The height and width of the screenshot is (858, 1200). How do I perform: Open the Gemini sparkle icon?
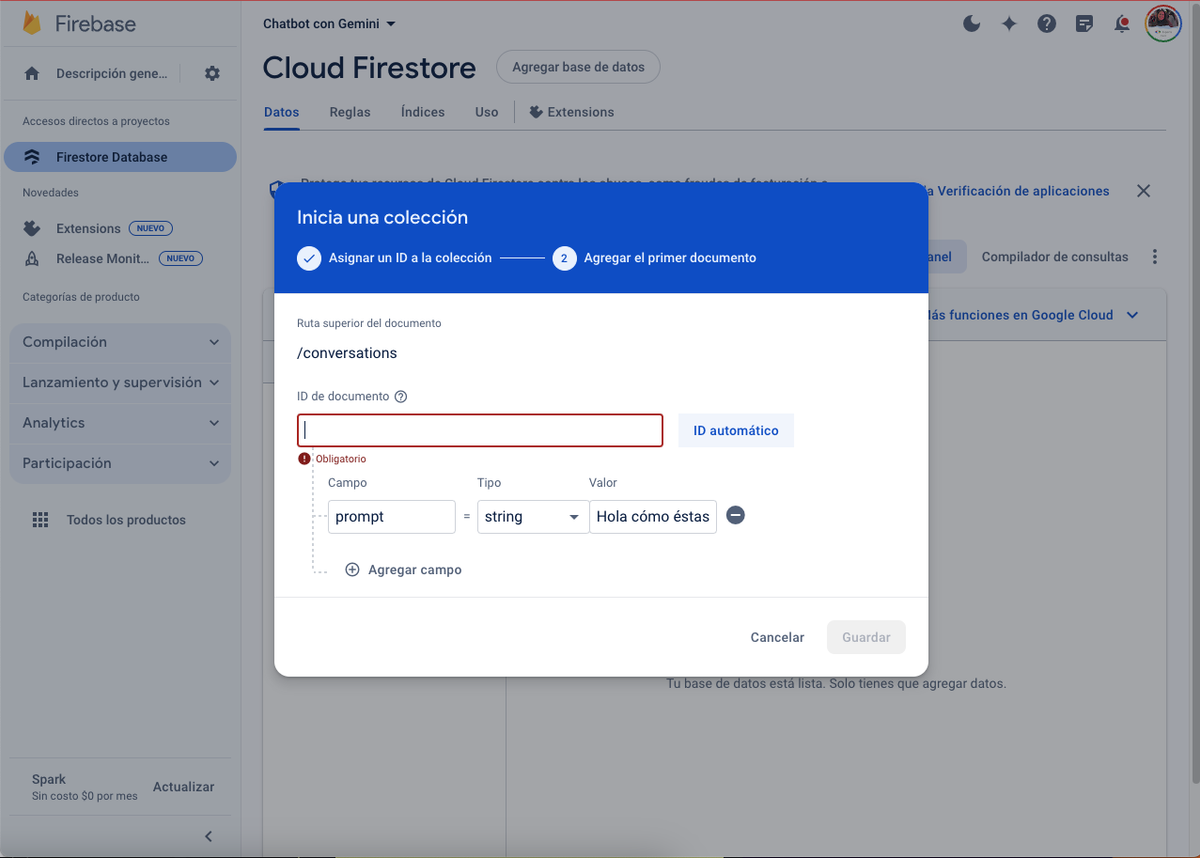click(x=1009, y=24)
